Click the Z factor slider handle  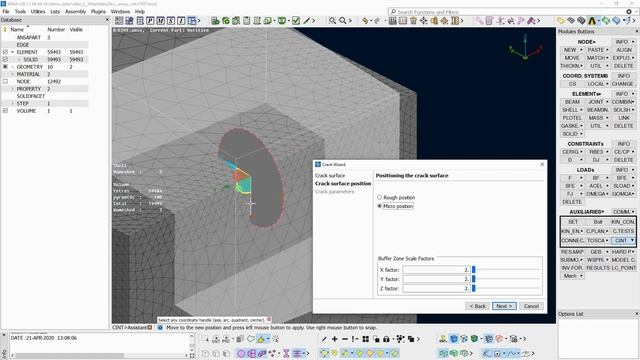pyautogui.click(x=473, y=288)
